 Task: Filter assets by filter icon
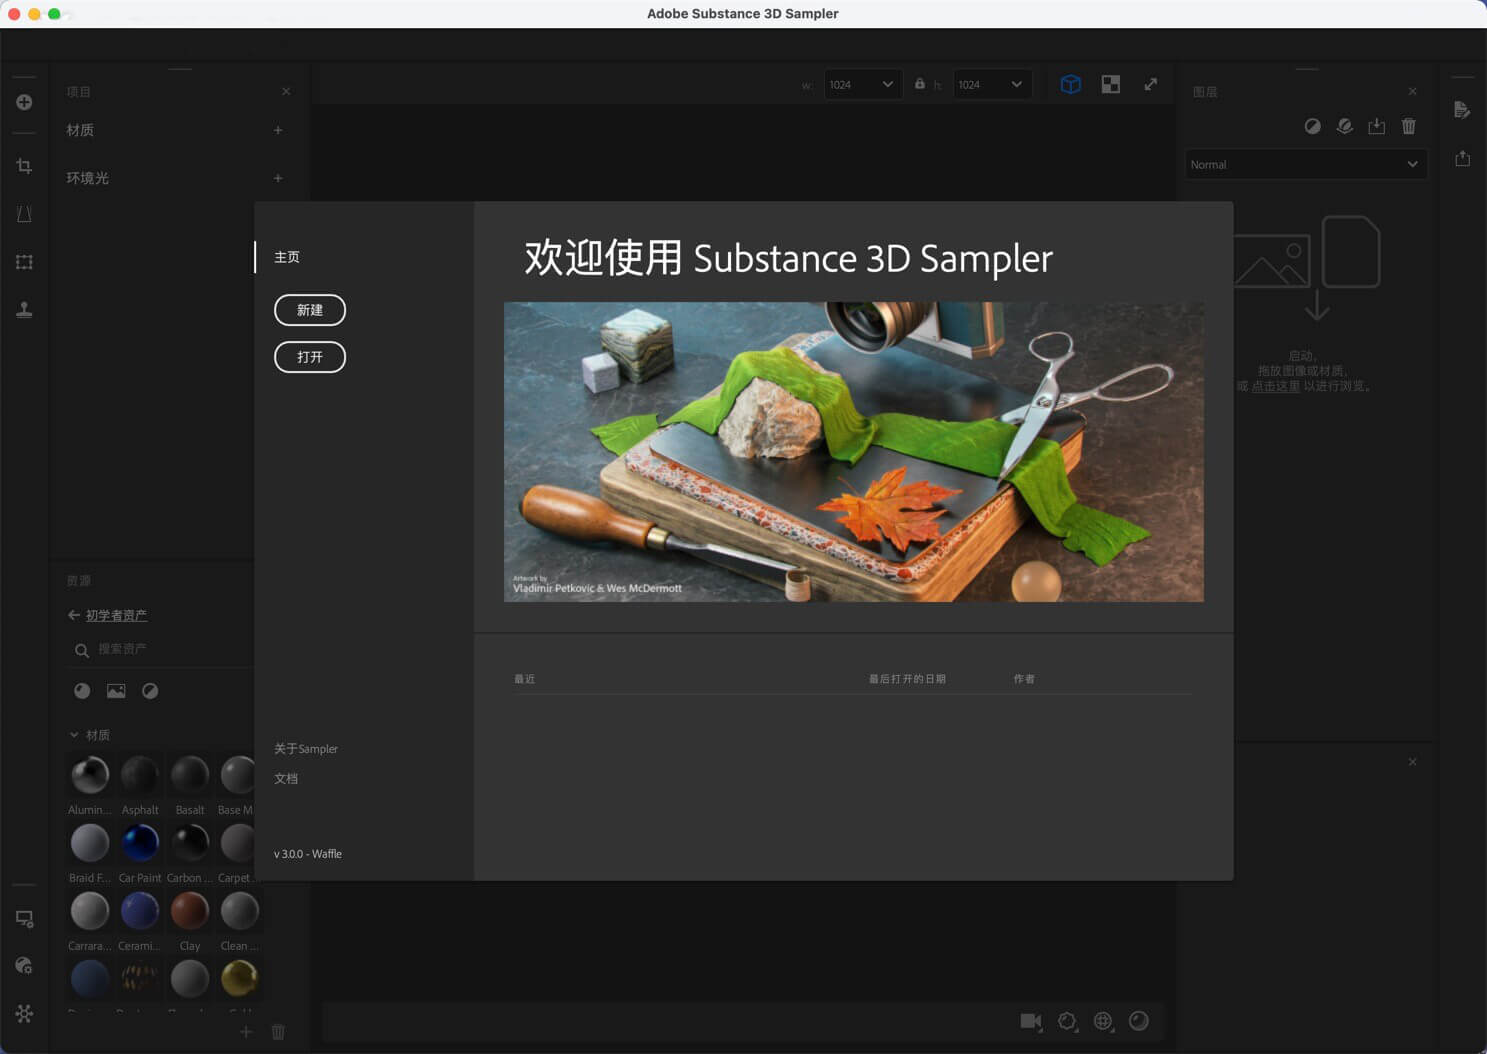(x=150, y=691)
